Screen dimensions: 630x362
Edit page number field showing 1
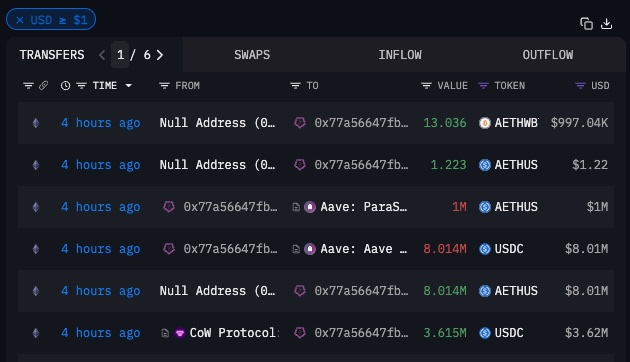(120, 55)
